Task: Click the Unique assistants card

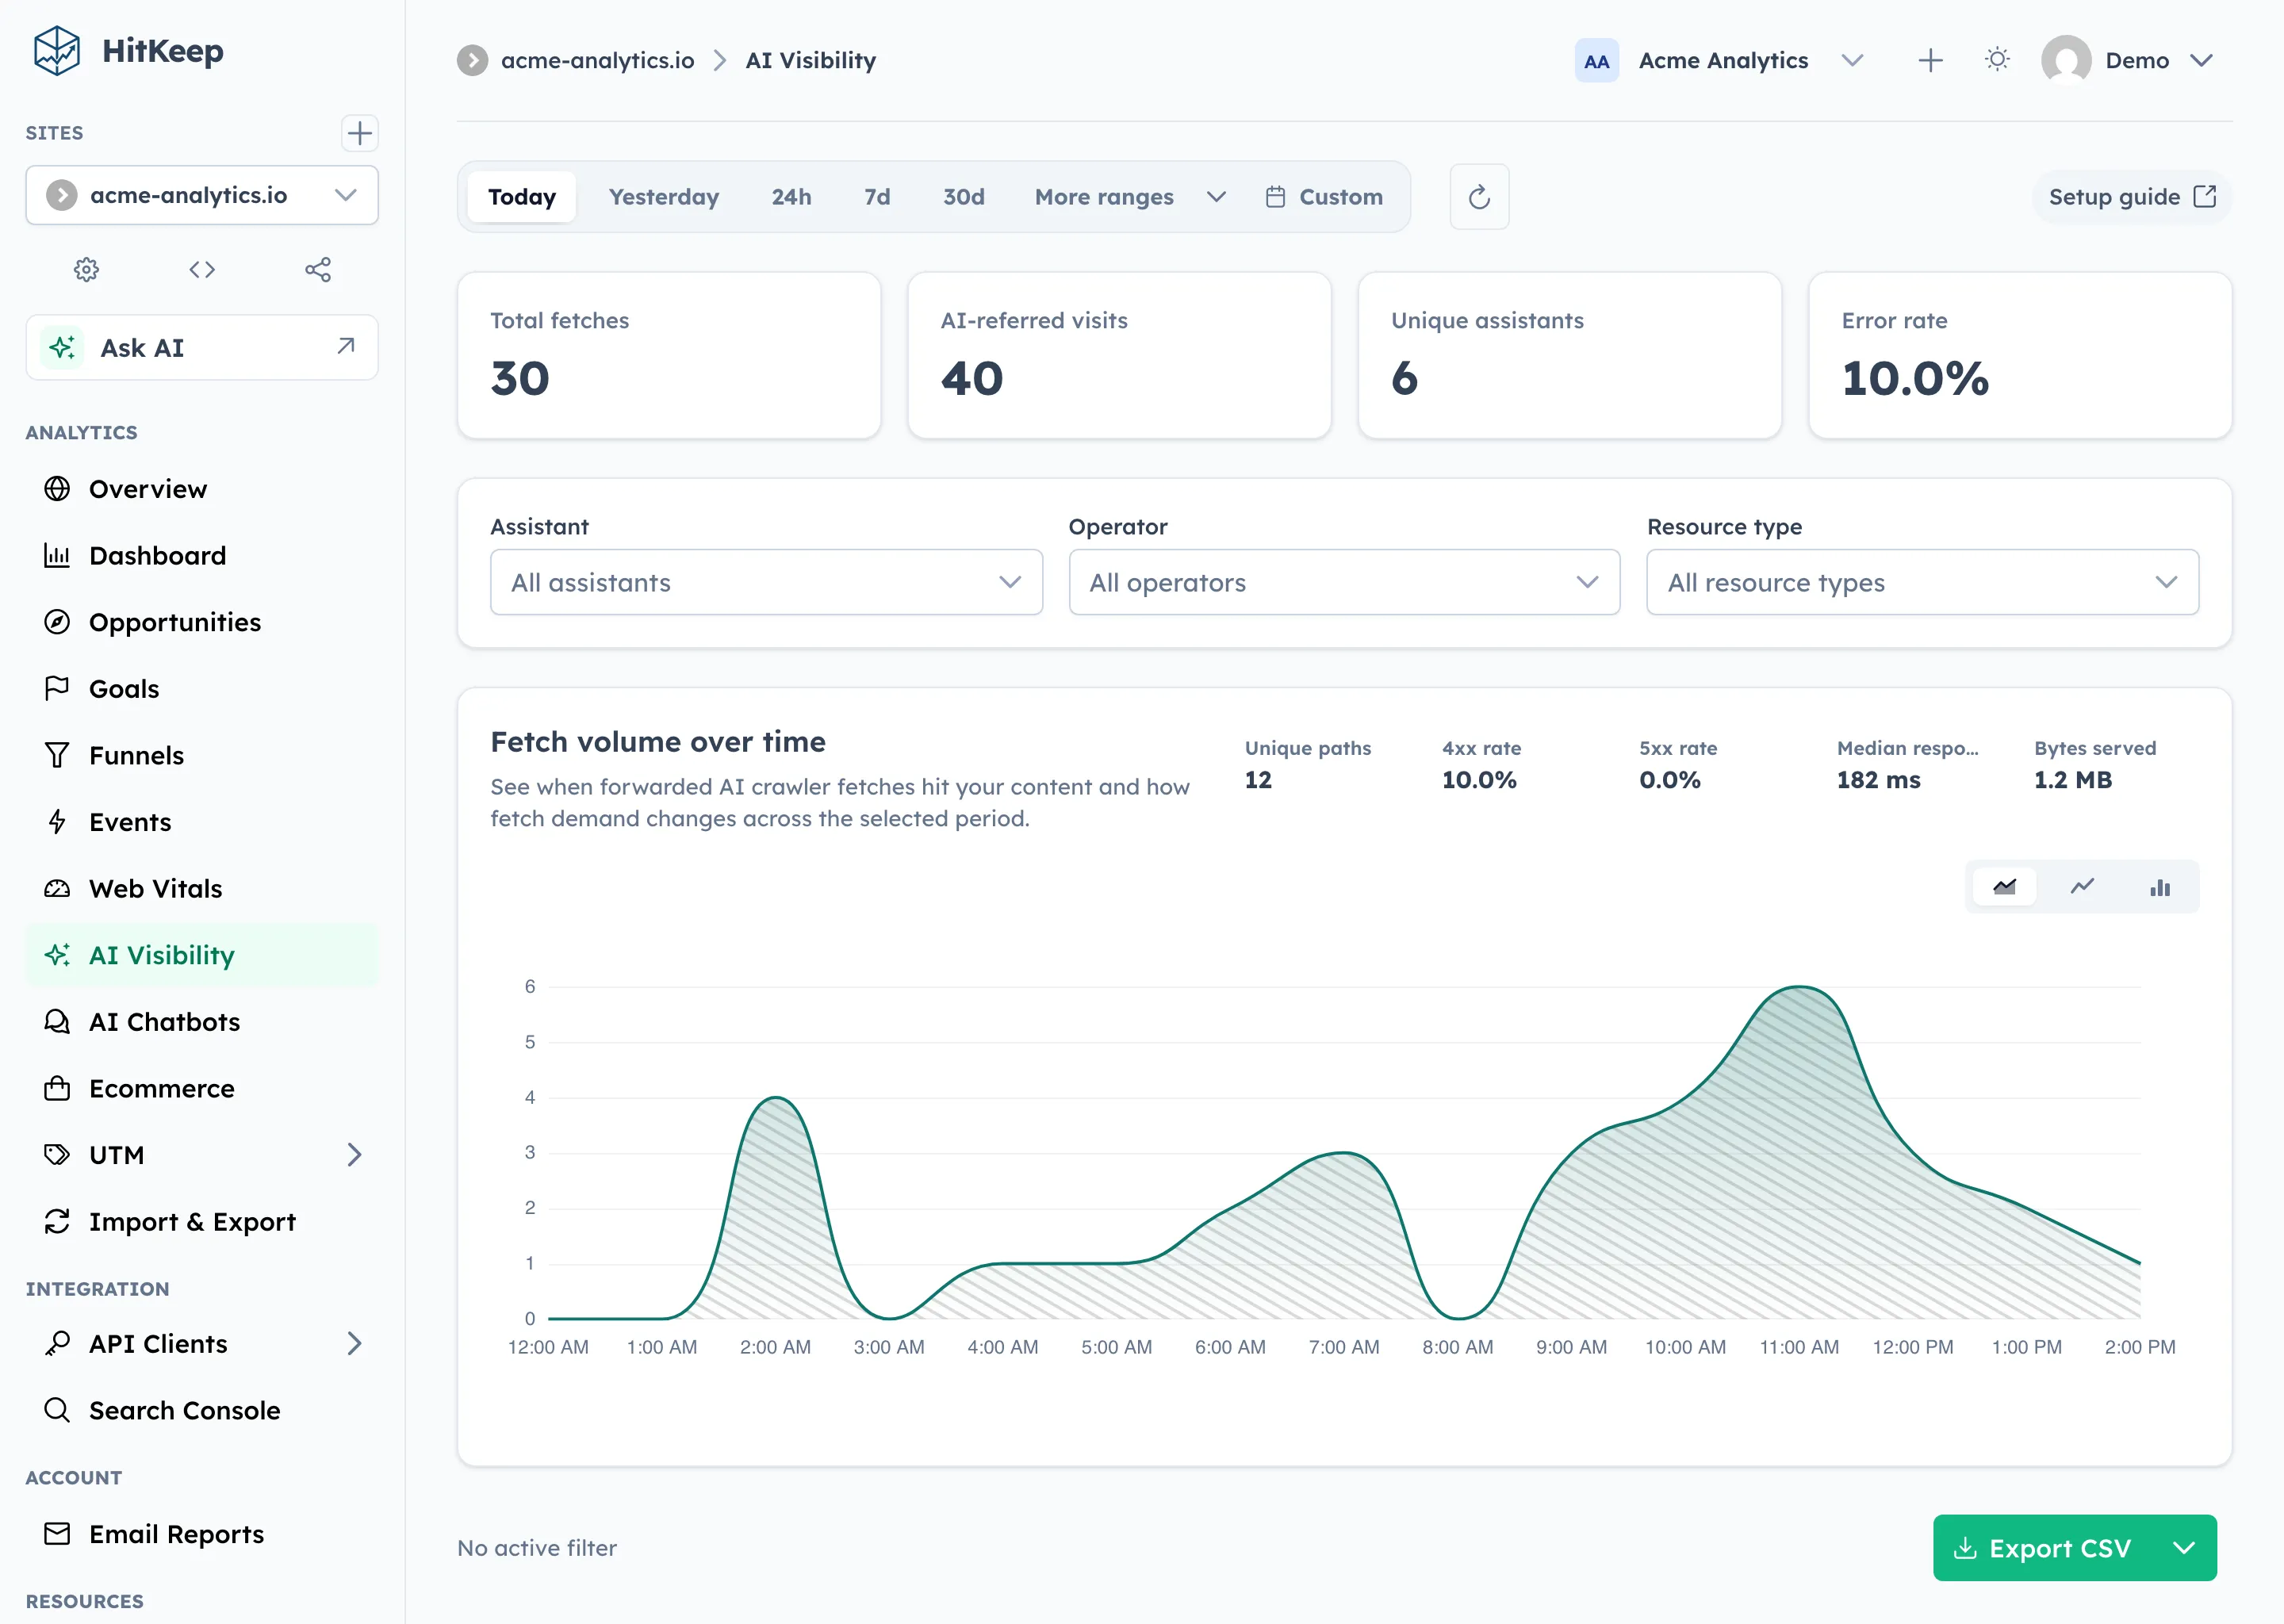Action: 1570,355
